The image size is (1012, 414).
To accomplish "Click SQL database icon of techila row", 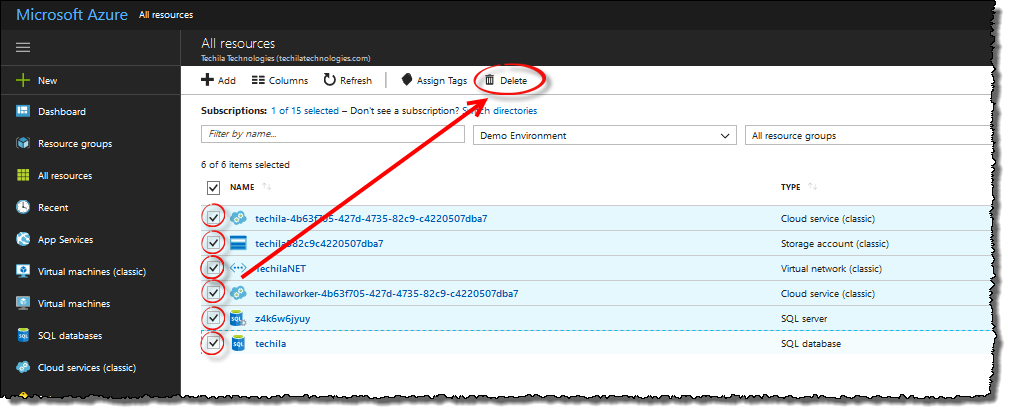I will tap(238, 344).
